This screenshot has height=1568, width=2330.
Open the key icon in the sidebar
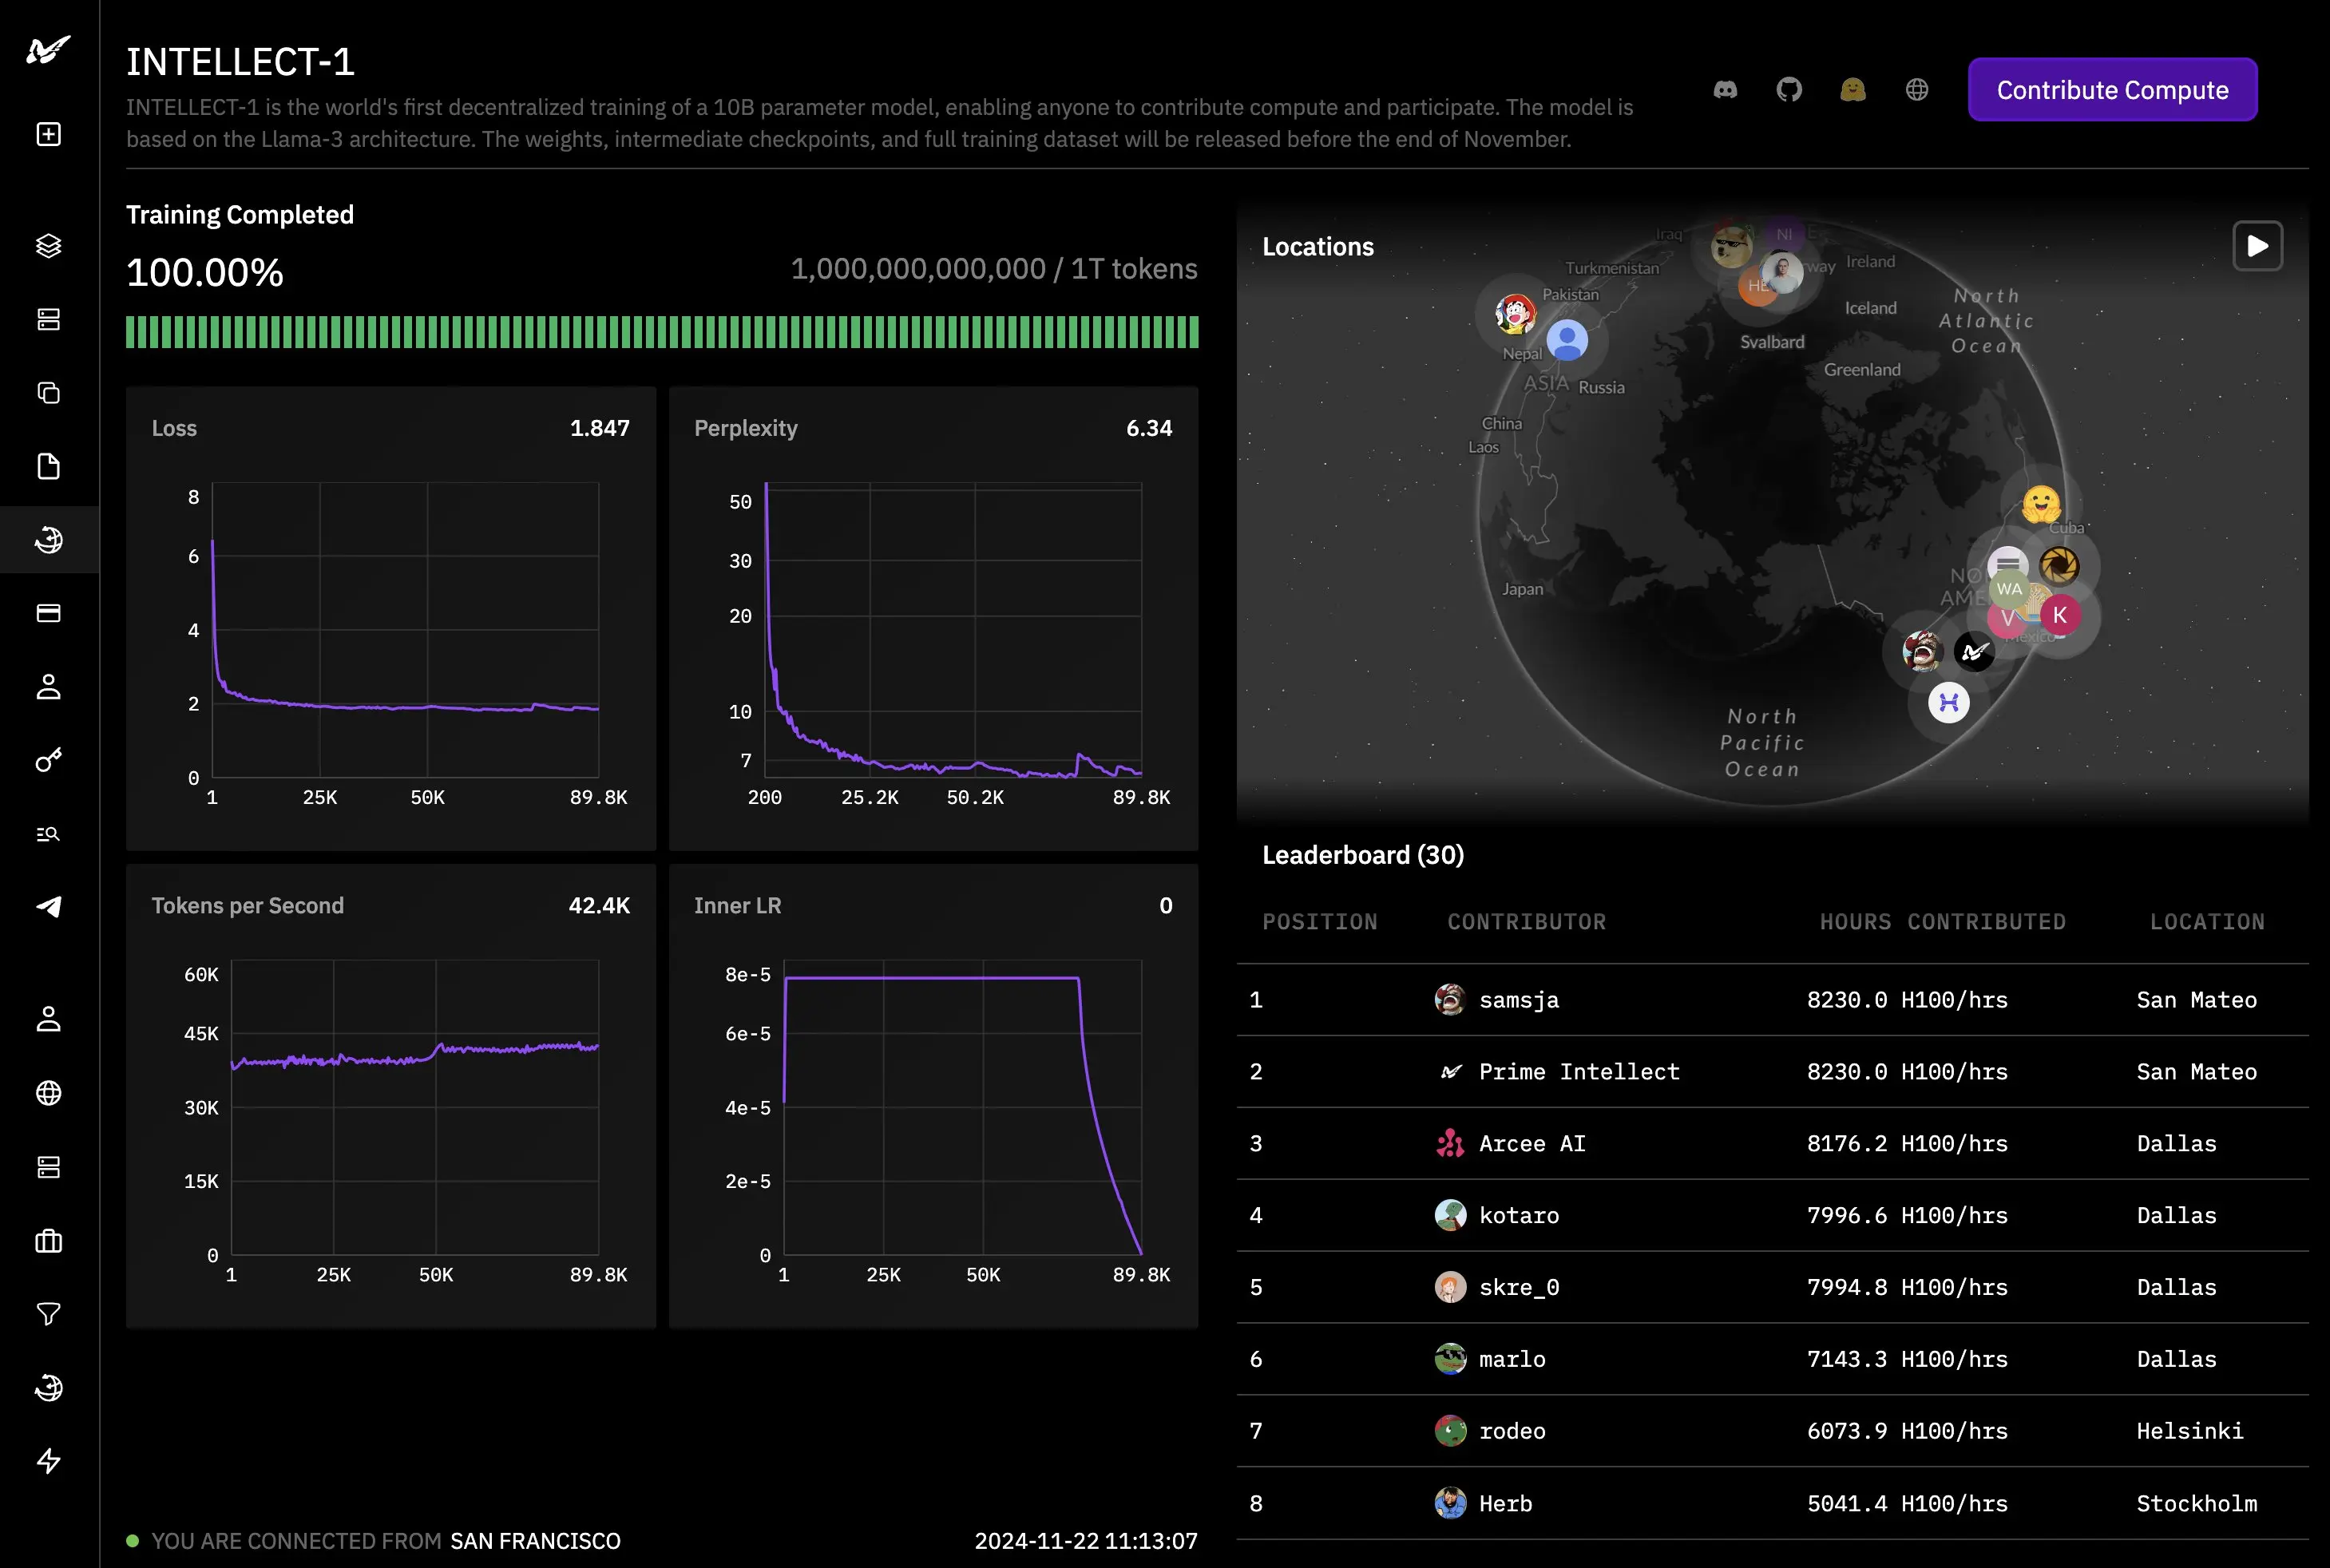coord(48,760)
